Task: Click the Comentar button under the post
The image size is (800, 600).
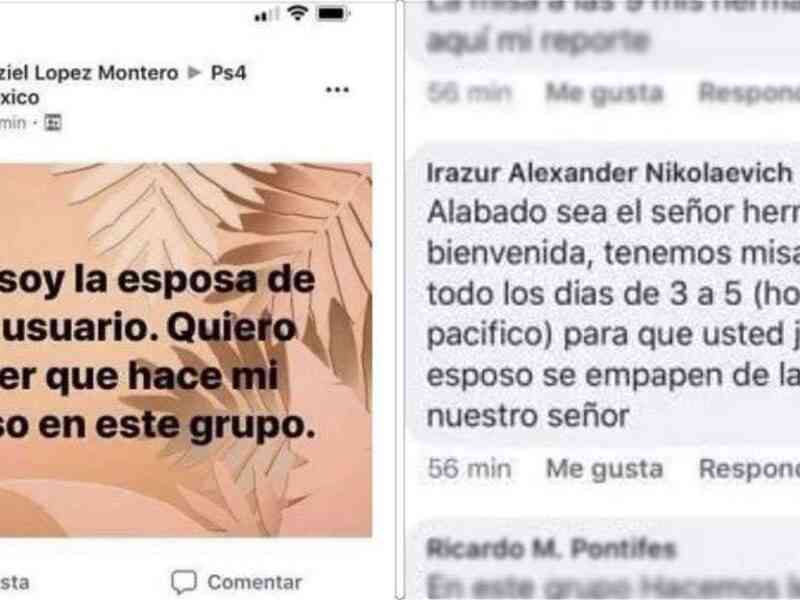Action: coord(236,582)
